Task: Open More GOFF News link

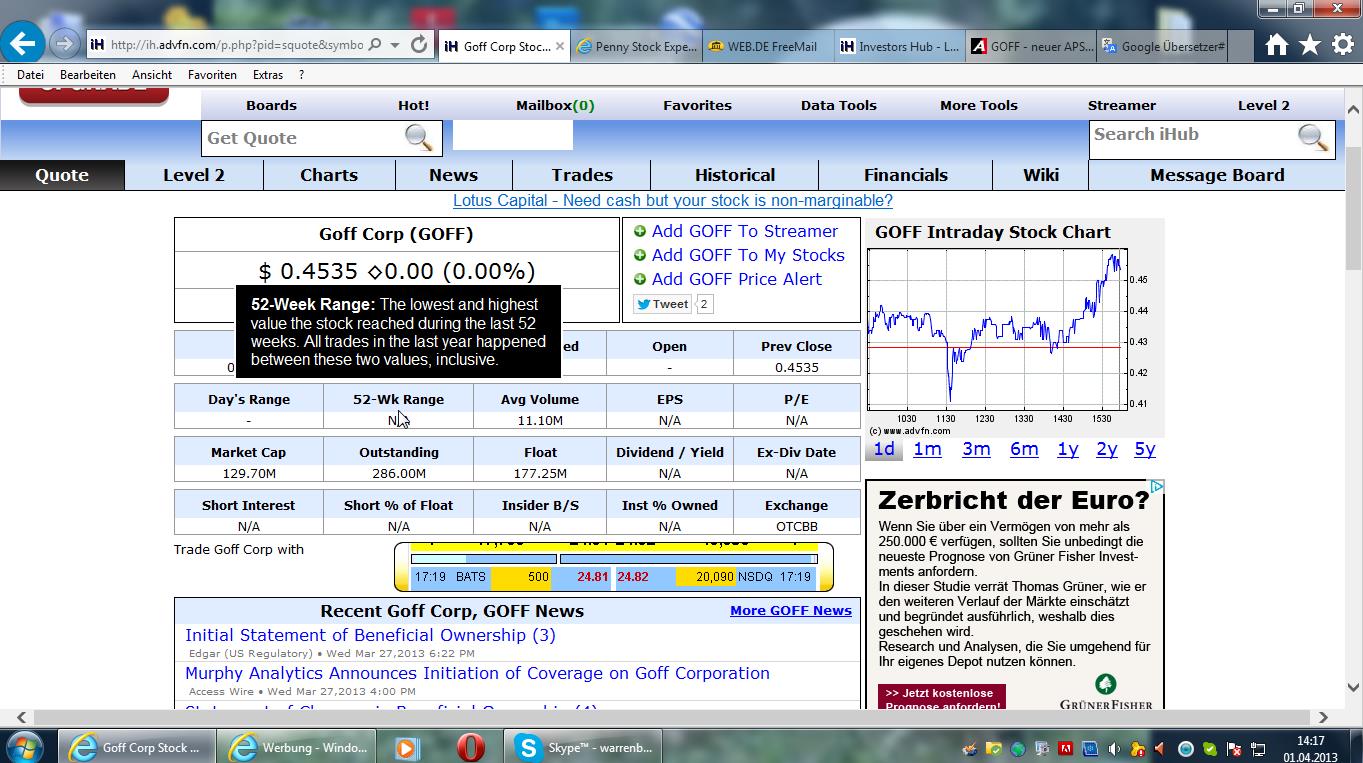Action: 791,611
